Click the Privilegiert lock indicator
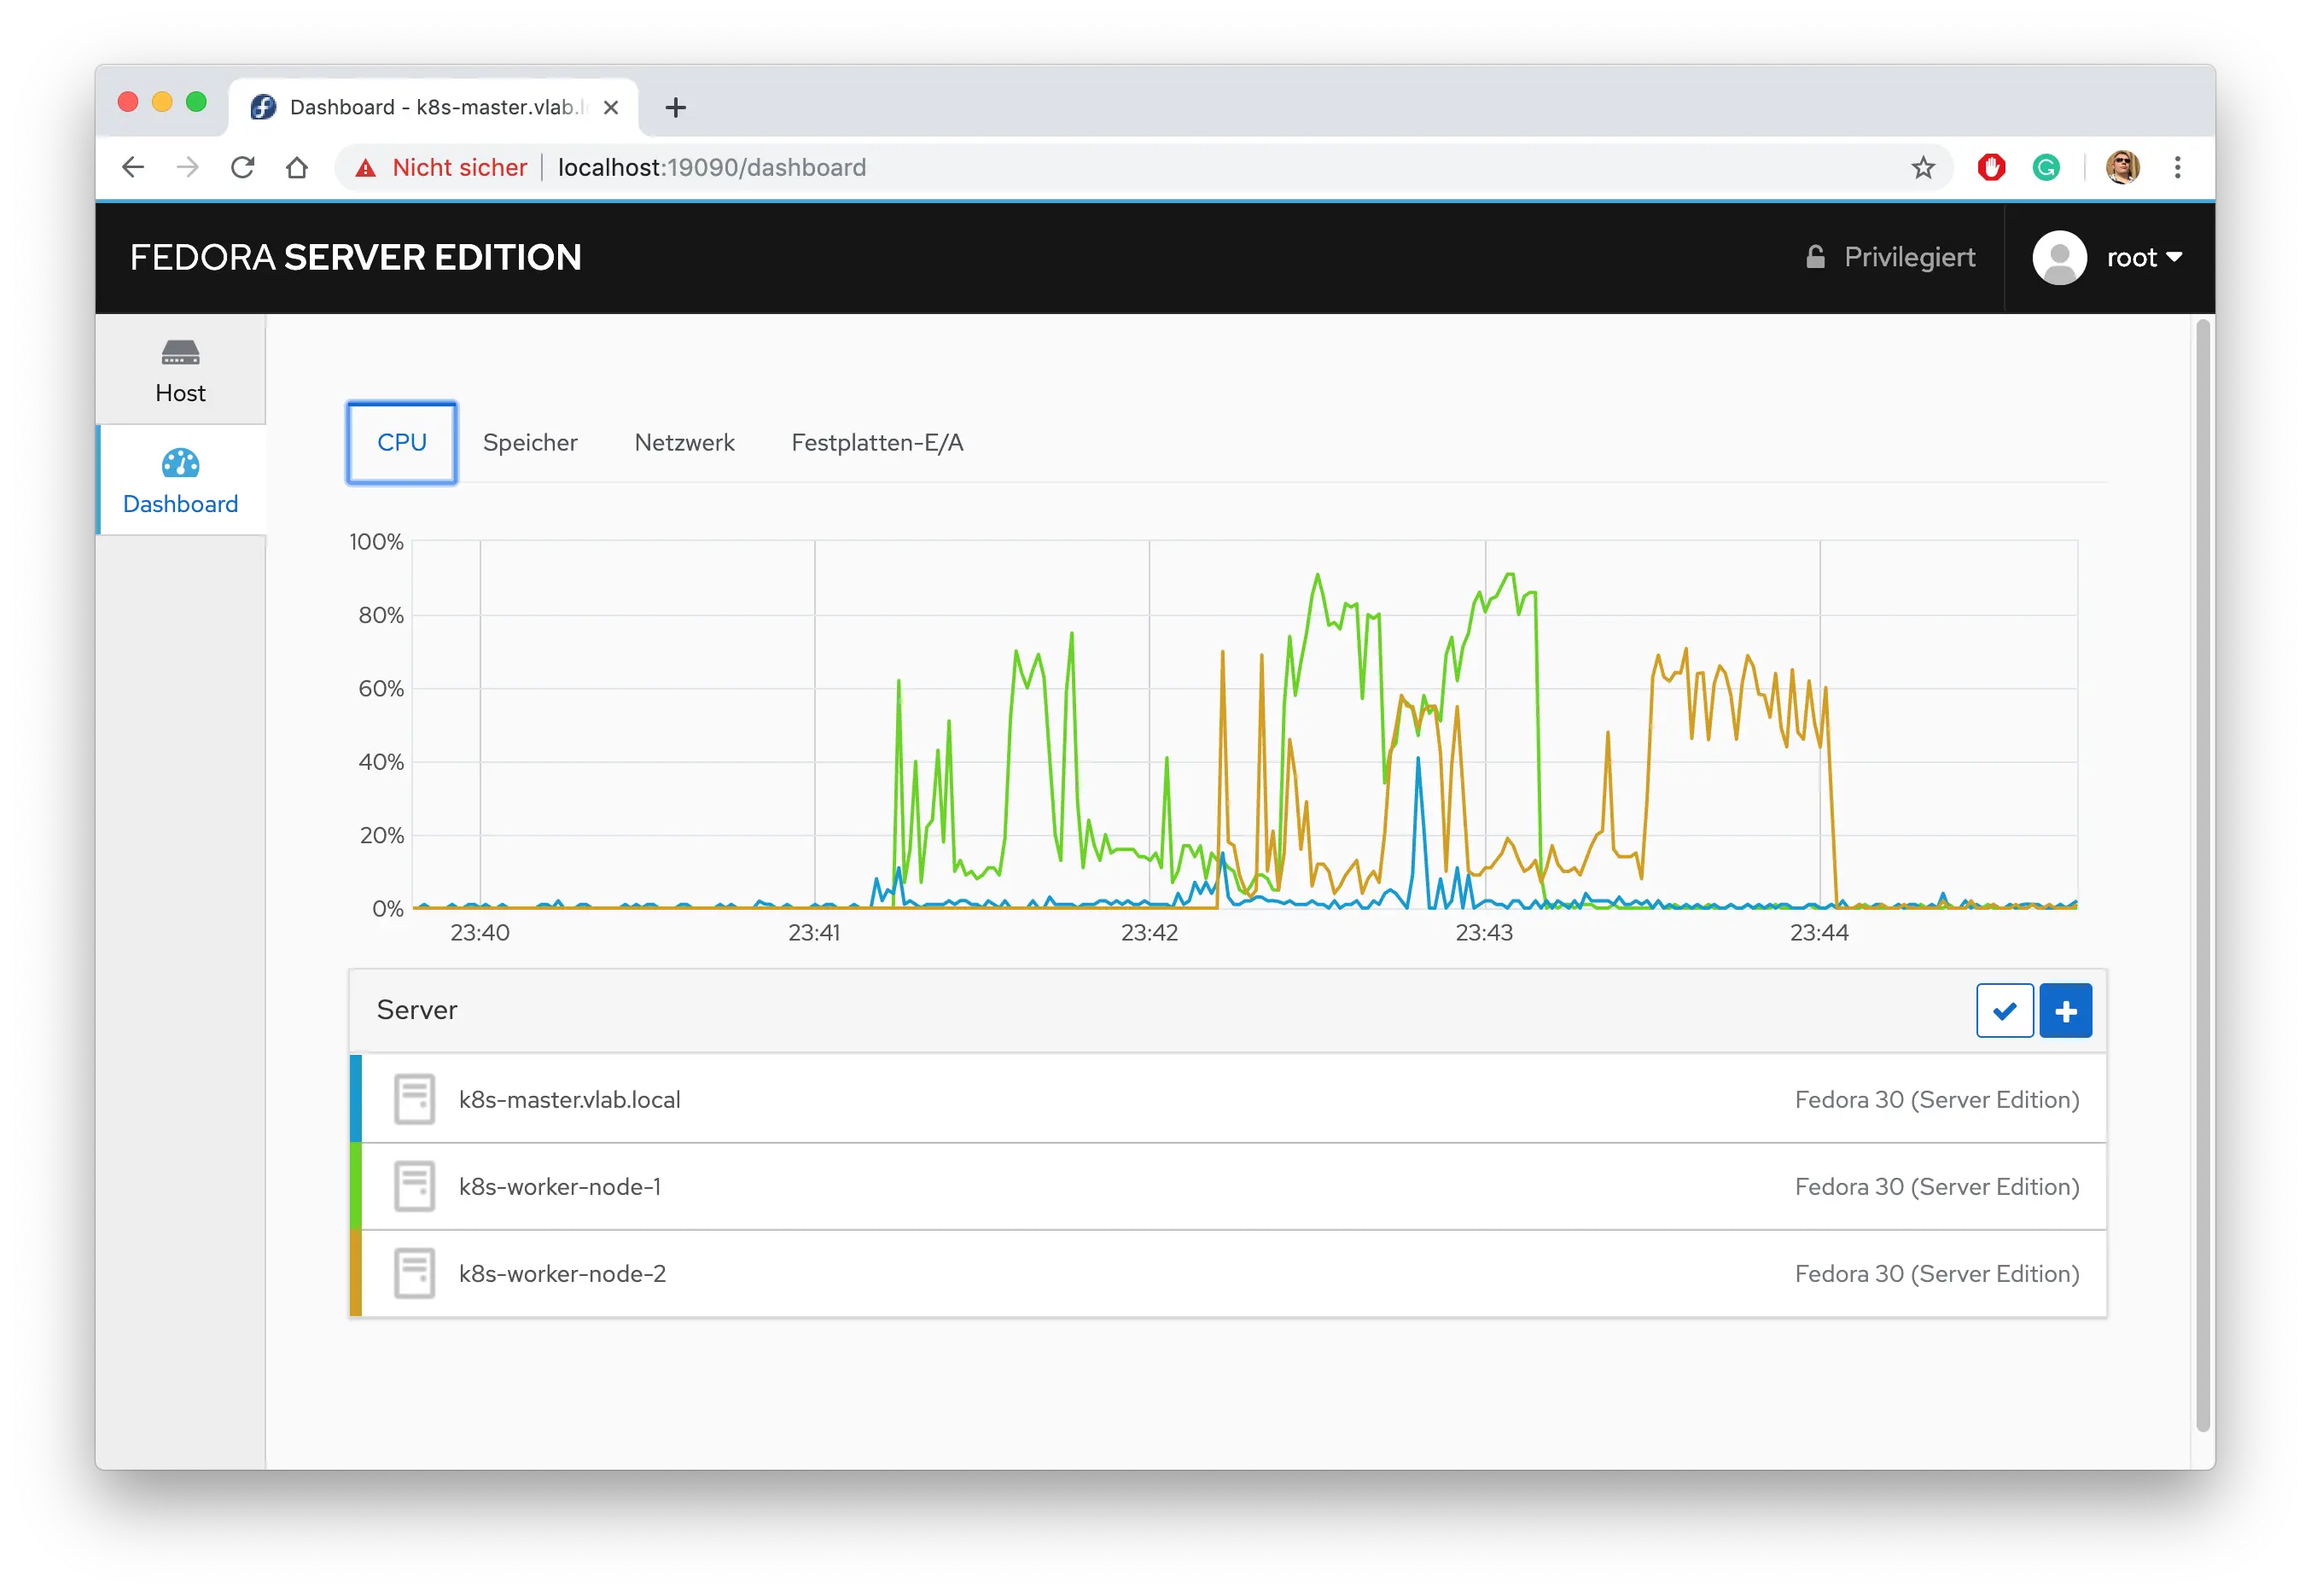 (1889, 257)
